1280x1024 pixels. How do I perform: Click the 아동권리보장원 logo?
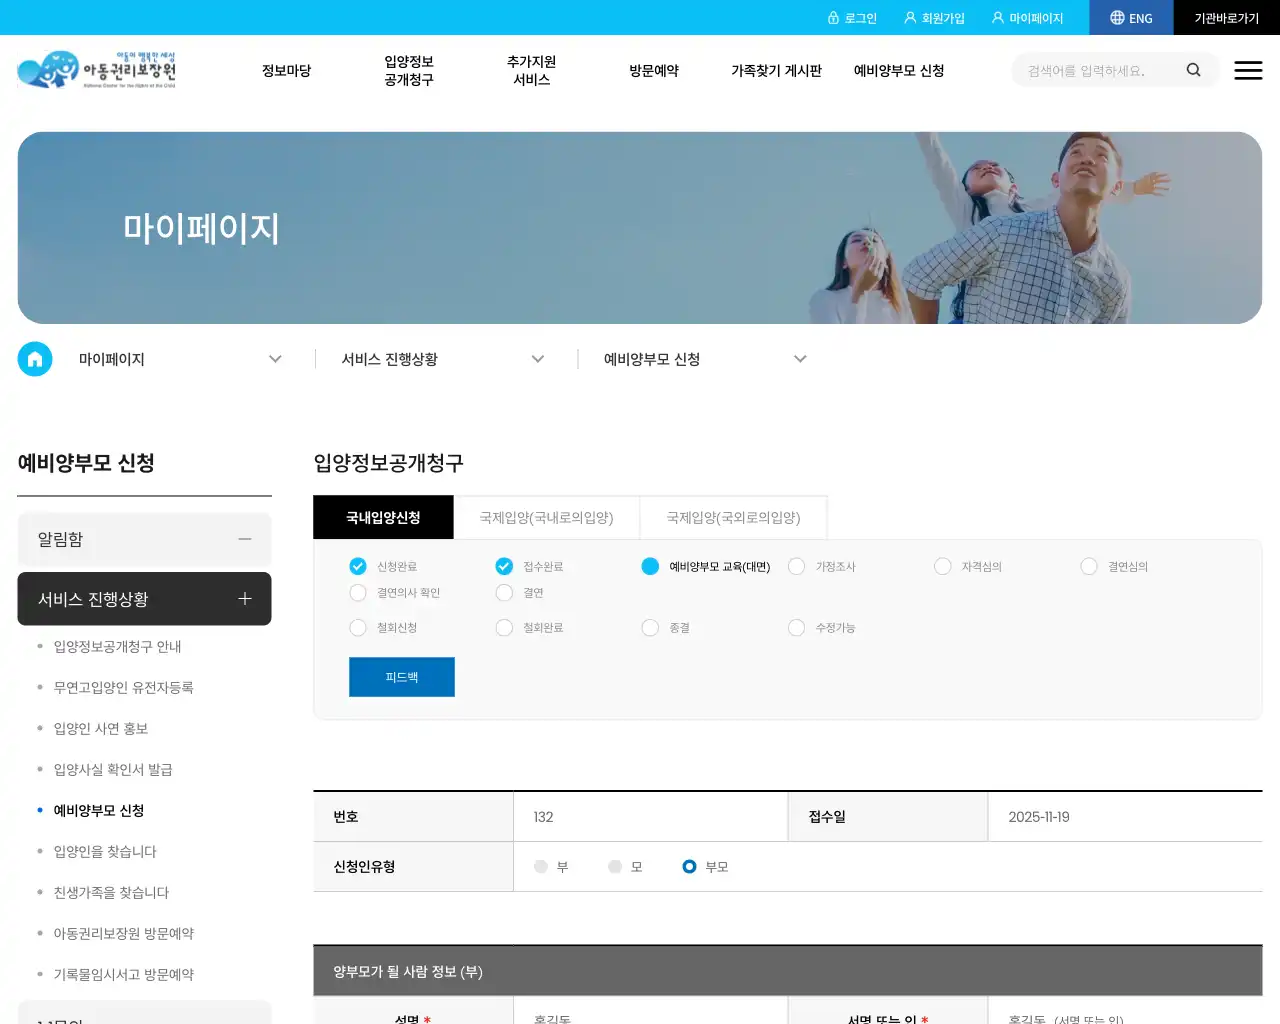tap(97, 70)
